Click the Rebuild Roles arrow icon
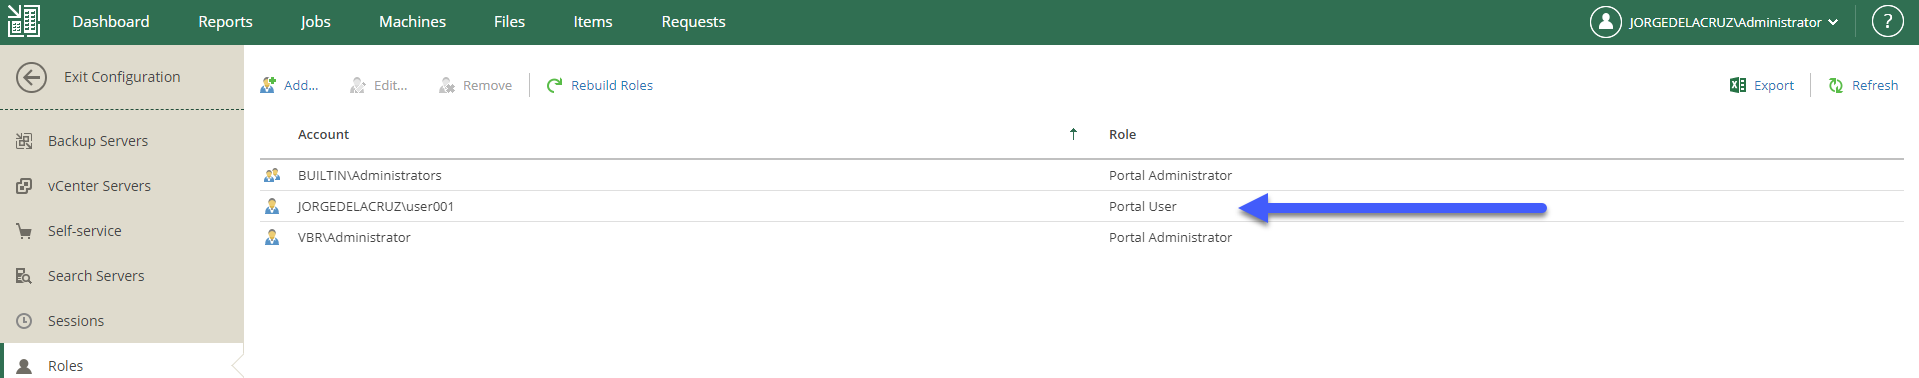 [555, 85]
